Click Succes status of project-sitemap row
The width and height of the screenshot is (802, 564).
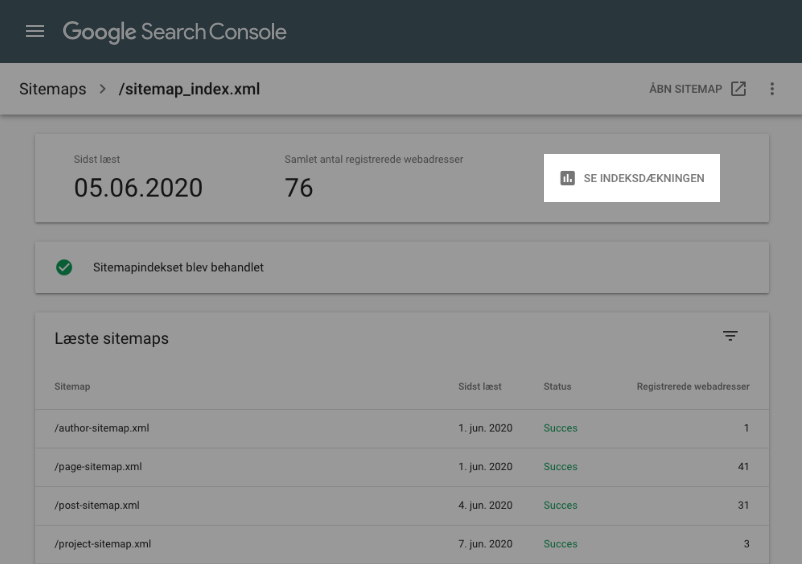(x=560, y=544)
